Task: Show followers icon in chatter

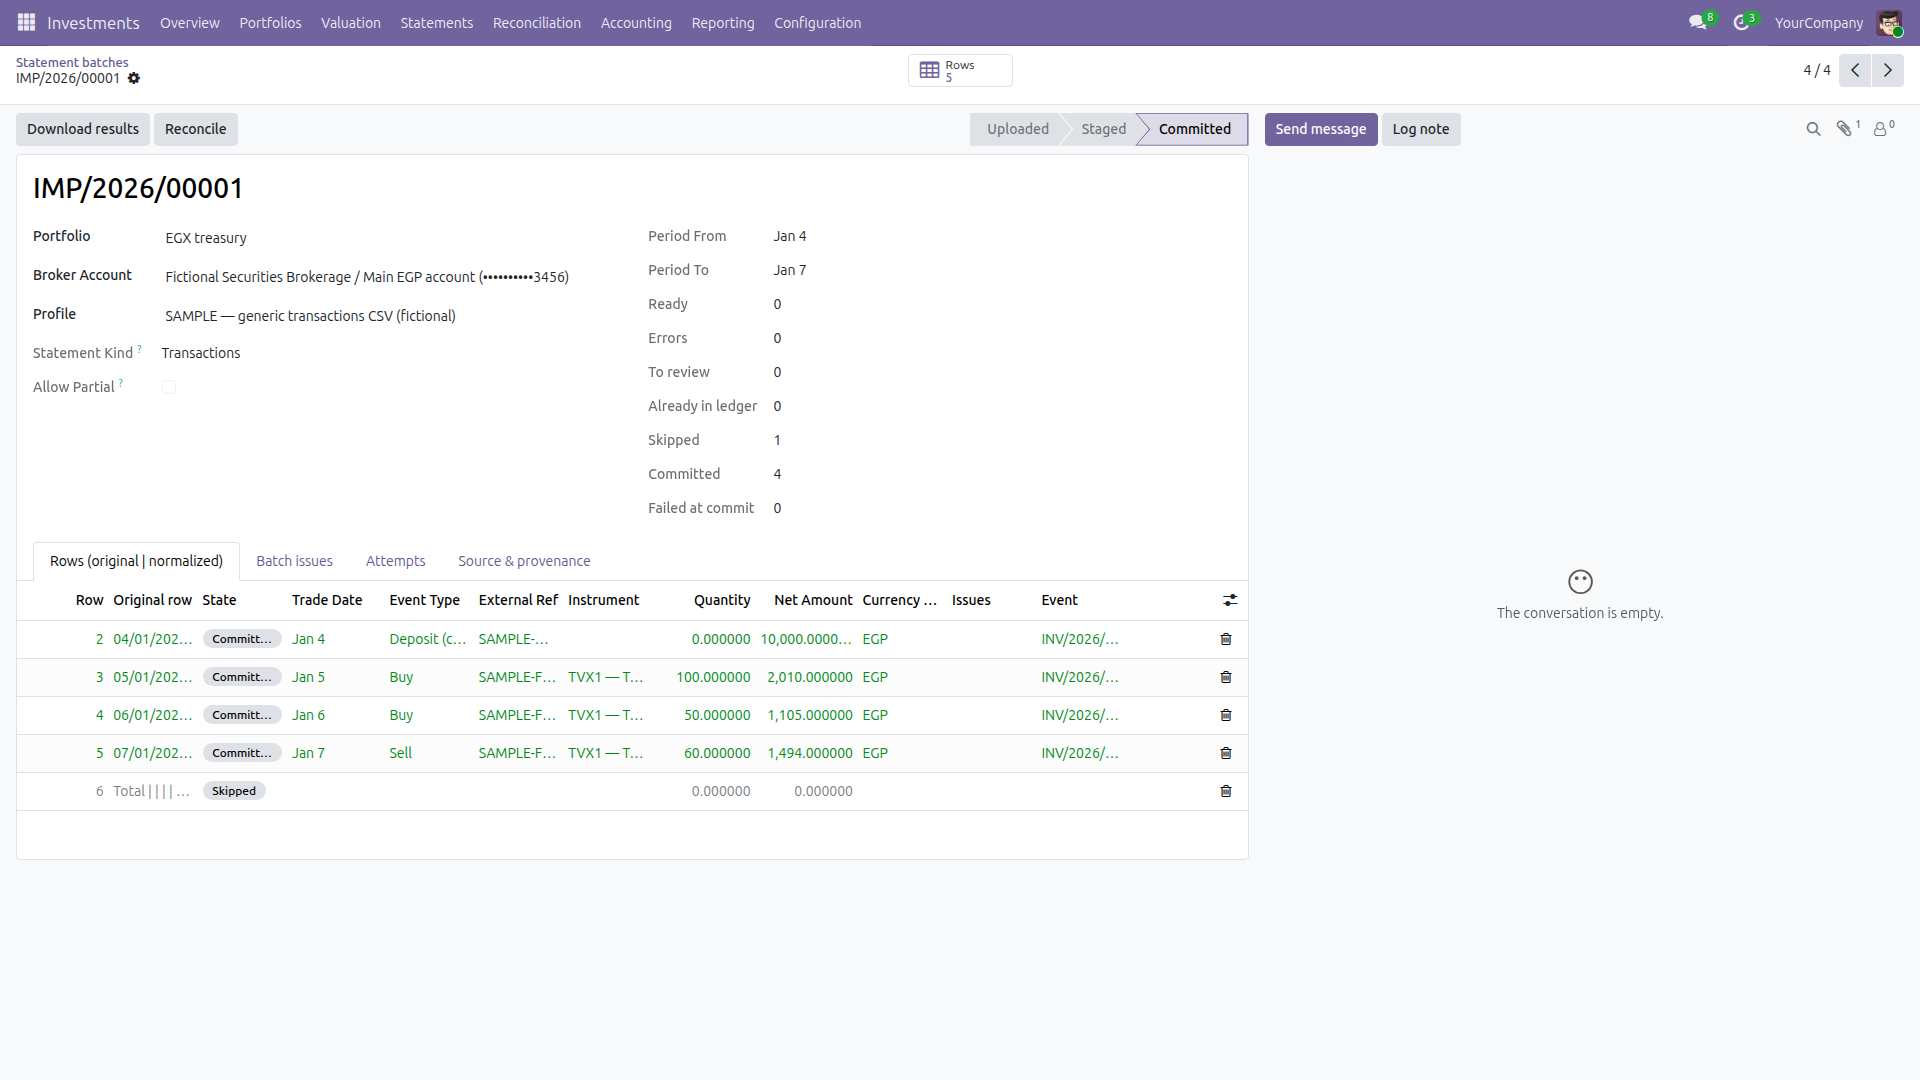Action: [1882, 129]
